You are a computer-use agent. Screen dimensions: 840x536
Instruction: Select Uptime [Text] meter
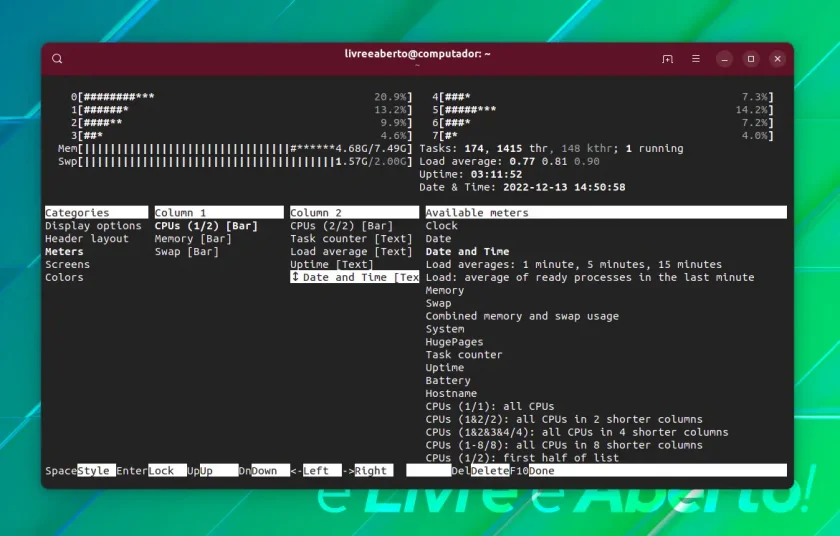point(332,265)
